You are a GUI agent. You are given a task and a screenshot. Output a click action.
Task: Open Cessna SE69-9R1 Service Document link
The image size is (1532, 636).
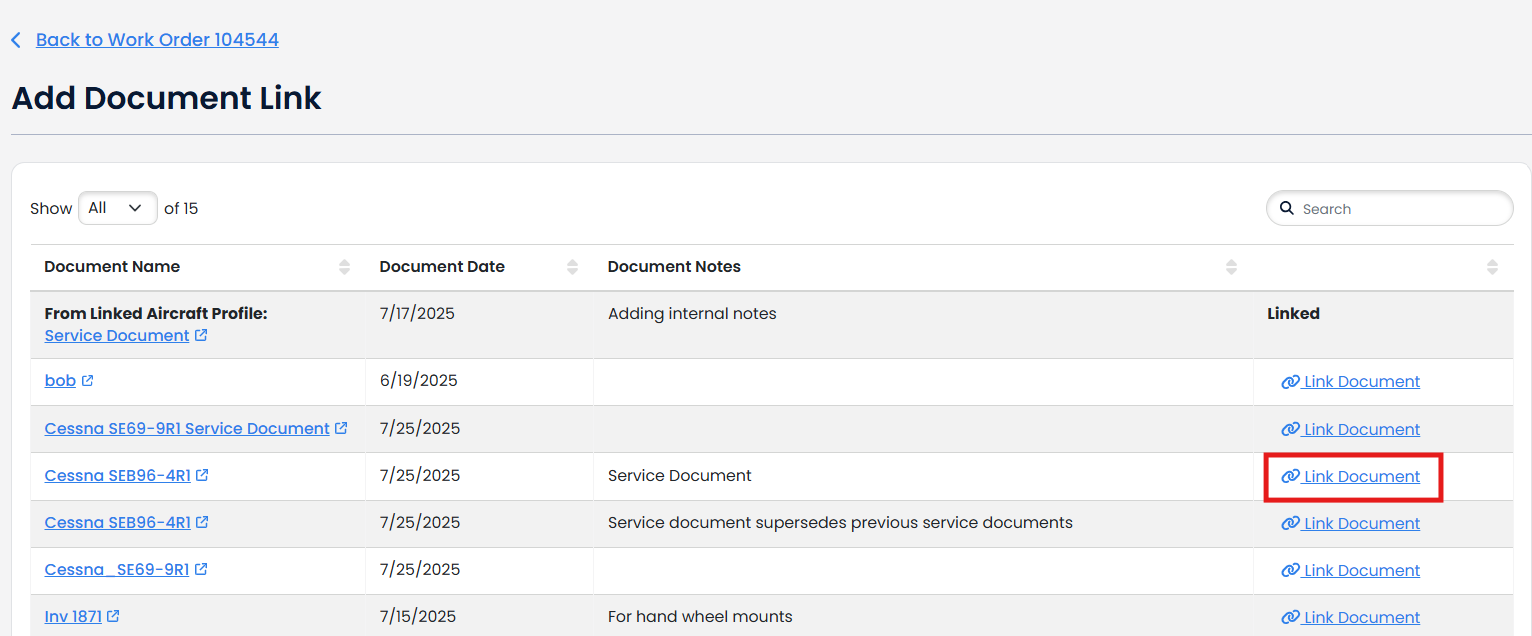point(187,428)
